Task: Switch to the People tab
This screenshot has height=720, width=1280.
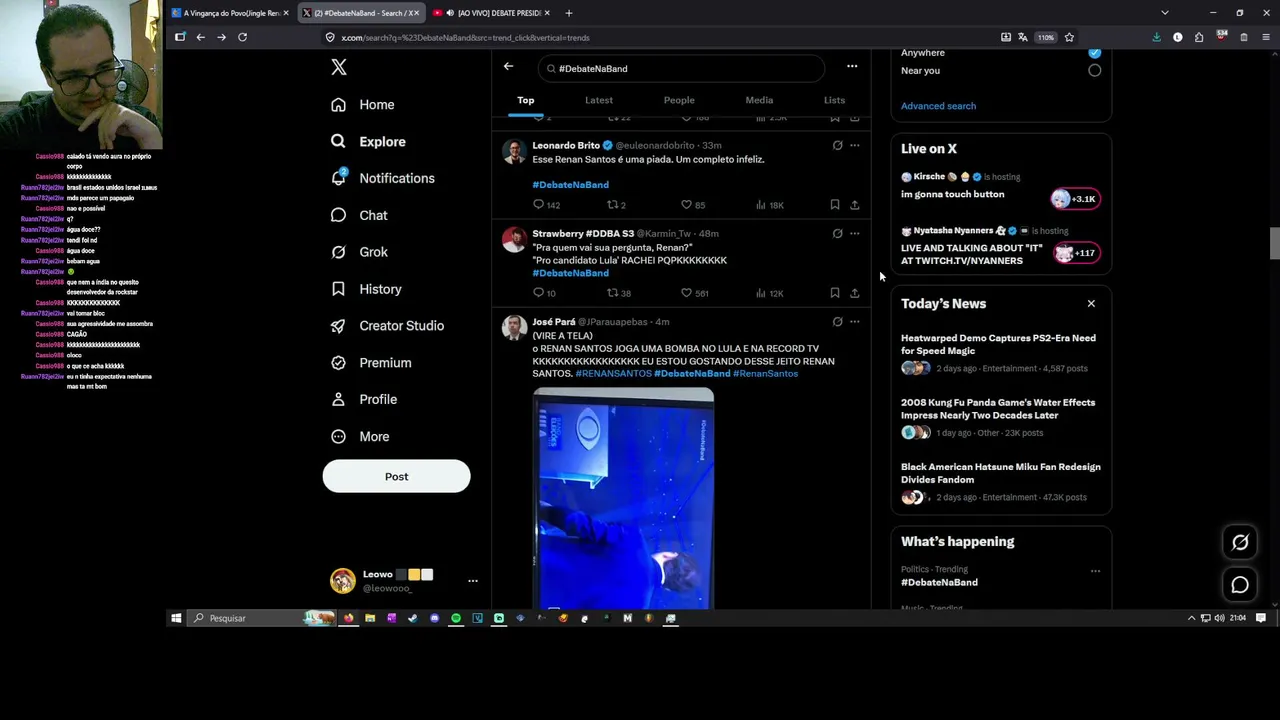Action: 679,100
